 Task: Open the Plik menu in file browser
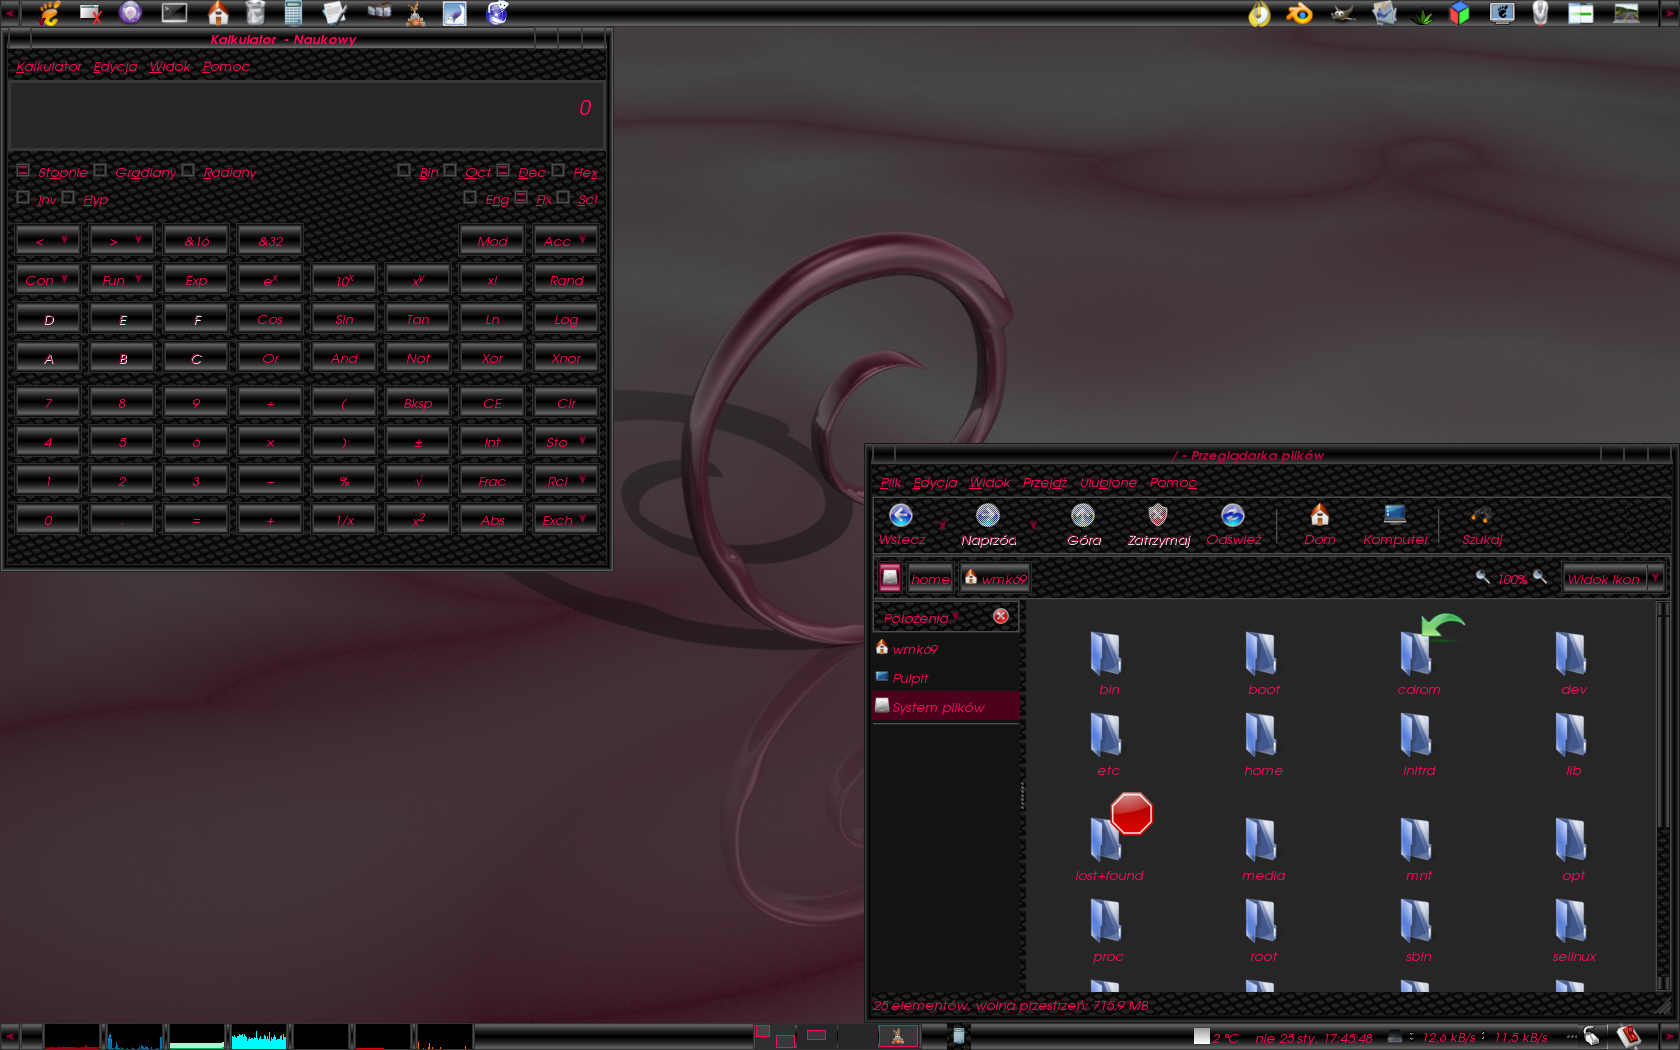click(x=890, y=483)
